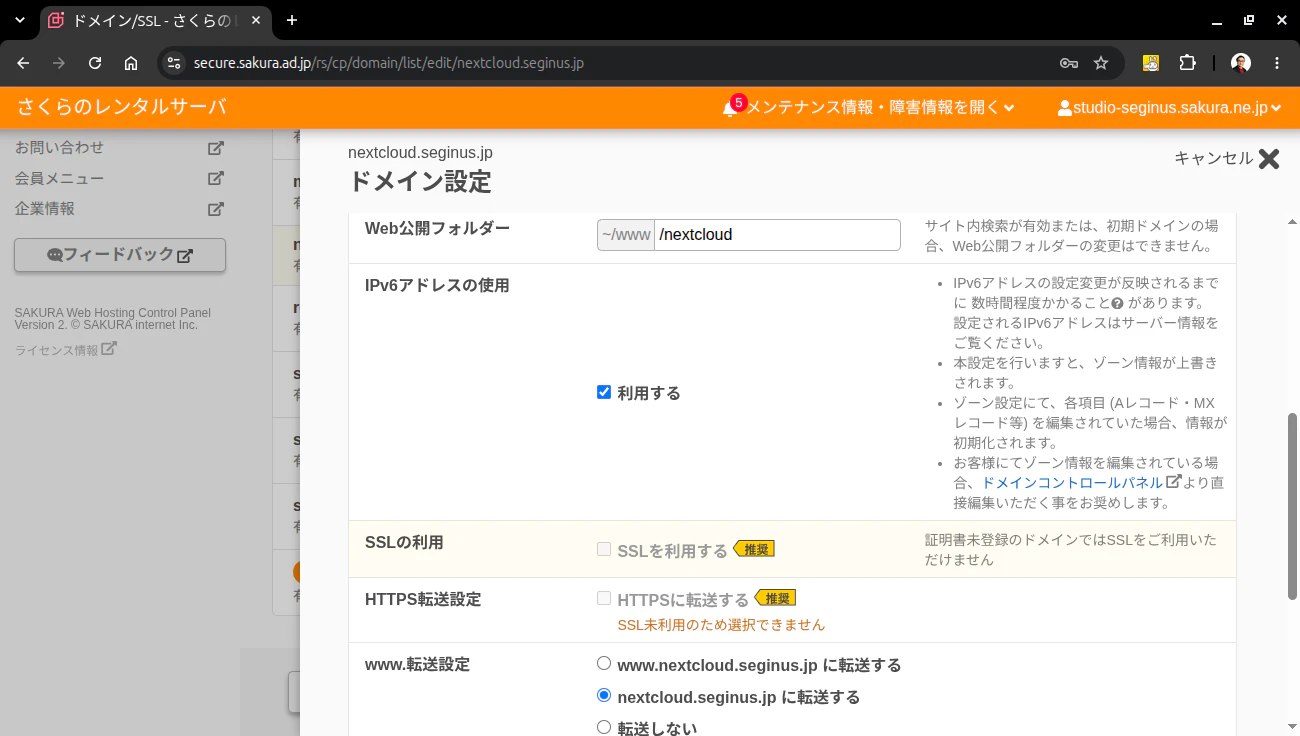1300x736 pixels.
Task: Open ライセンス情報 link
Action: tap(65, 350)
